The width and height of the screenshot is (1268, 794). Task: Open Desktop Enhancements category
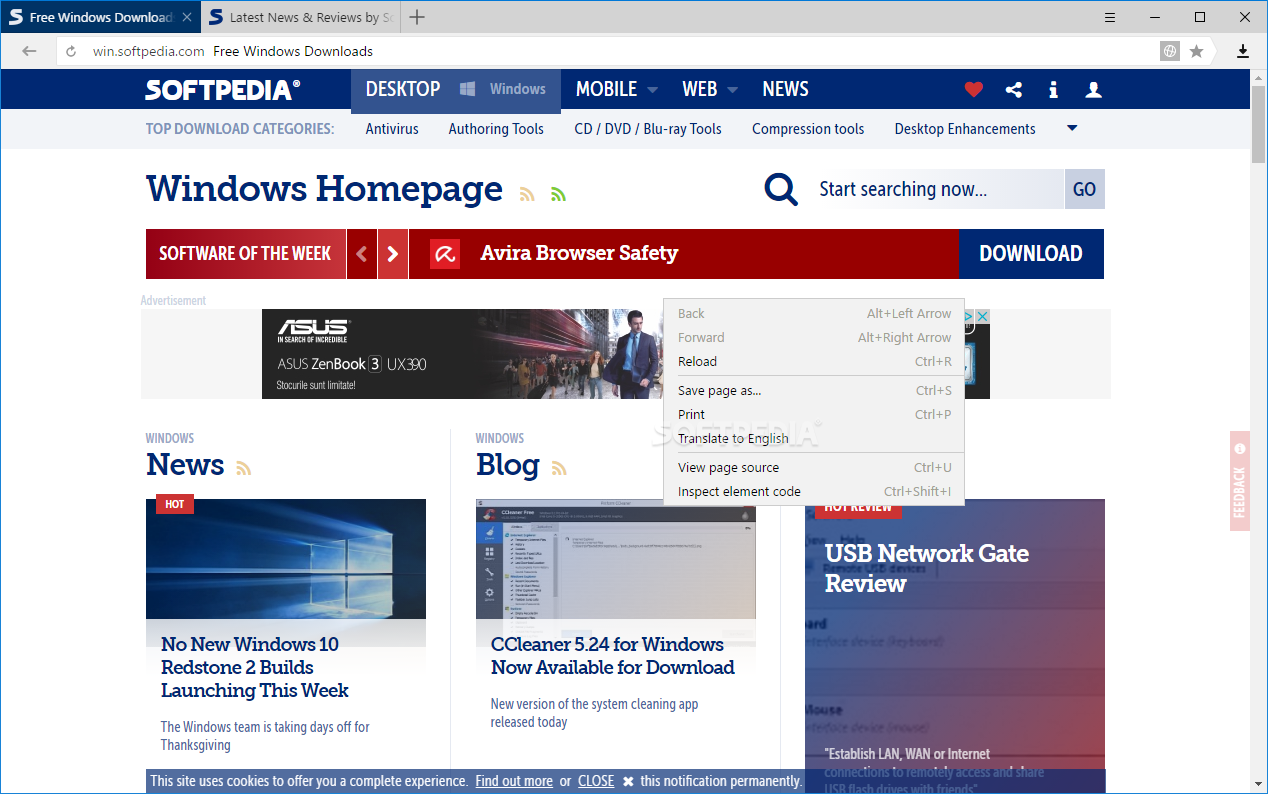coord(965,129)
